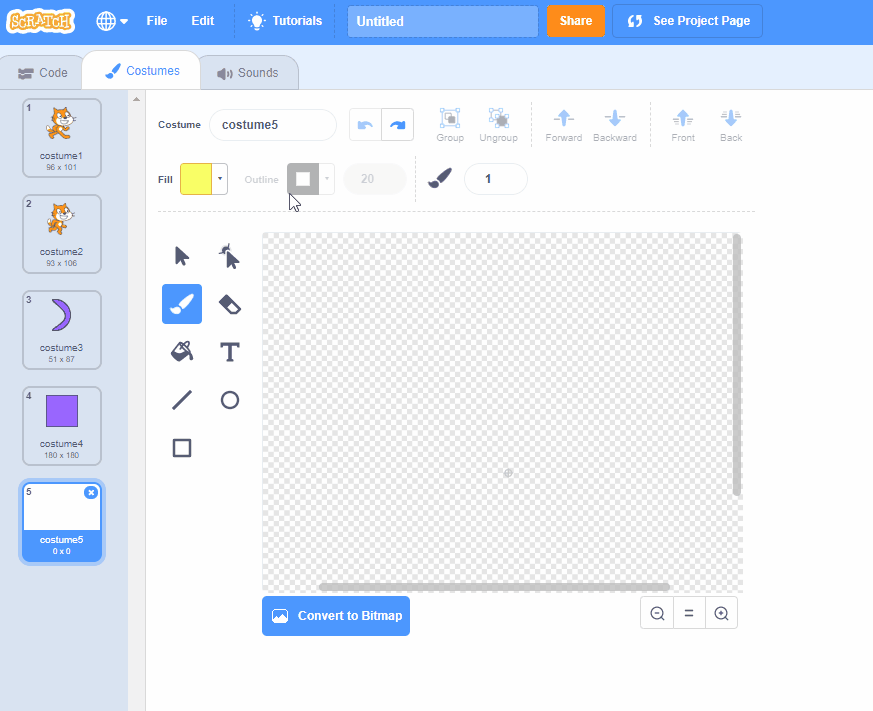Click the Convert to Bitmap button

coord(336,616)
